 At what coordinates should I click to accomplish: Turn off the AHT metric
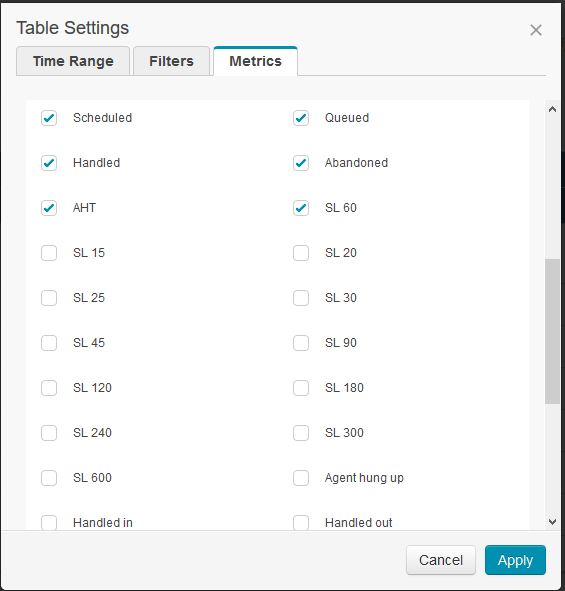click(x=49, y=208)
